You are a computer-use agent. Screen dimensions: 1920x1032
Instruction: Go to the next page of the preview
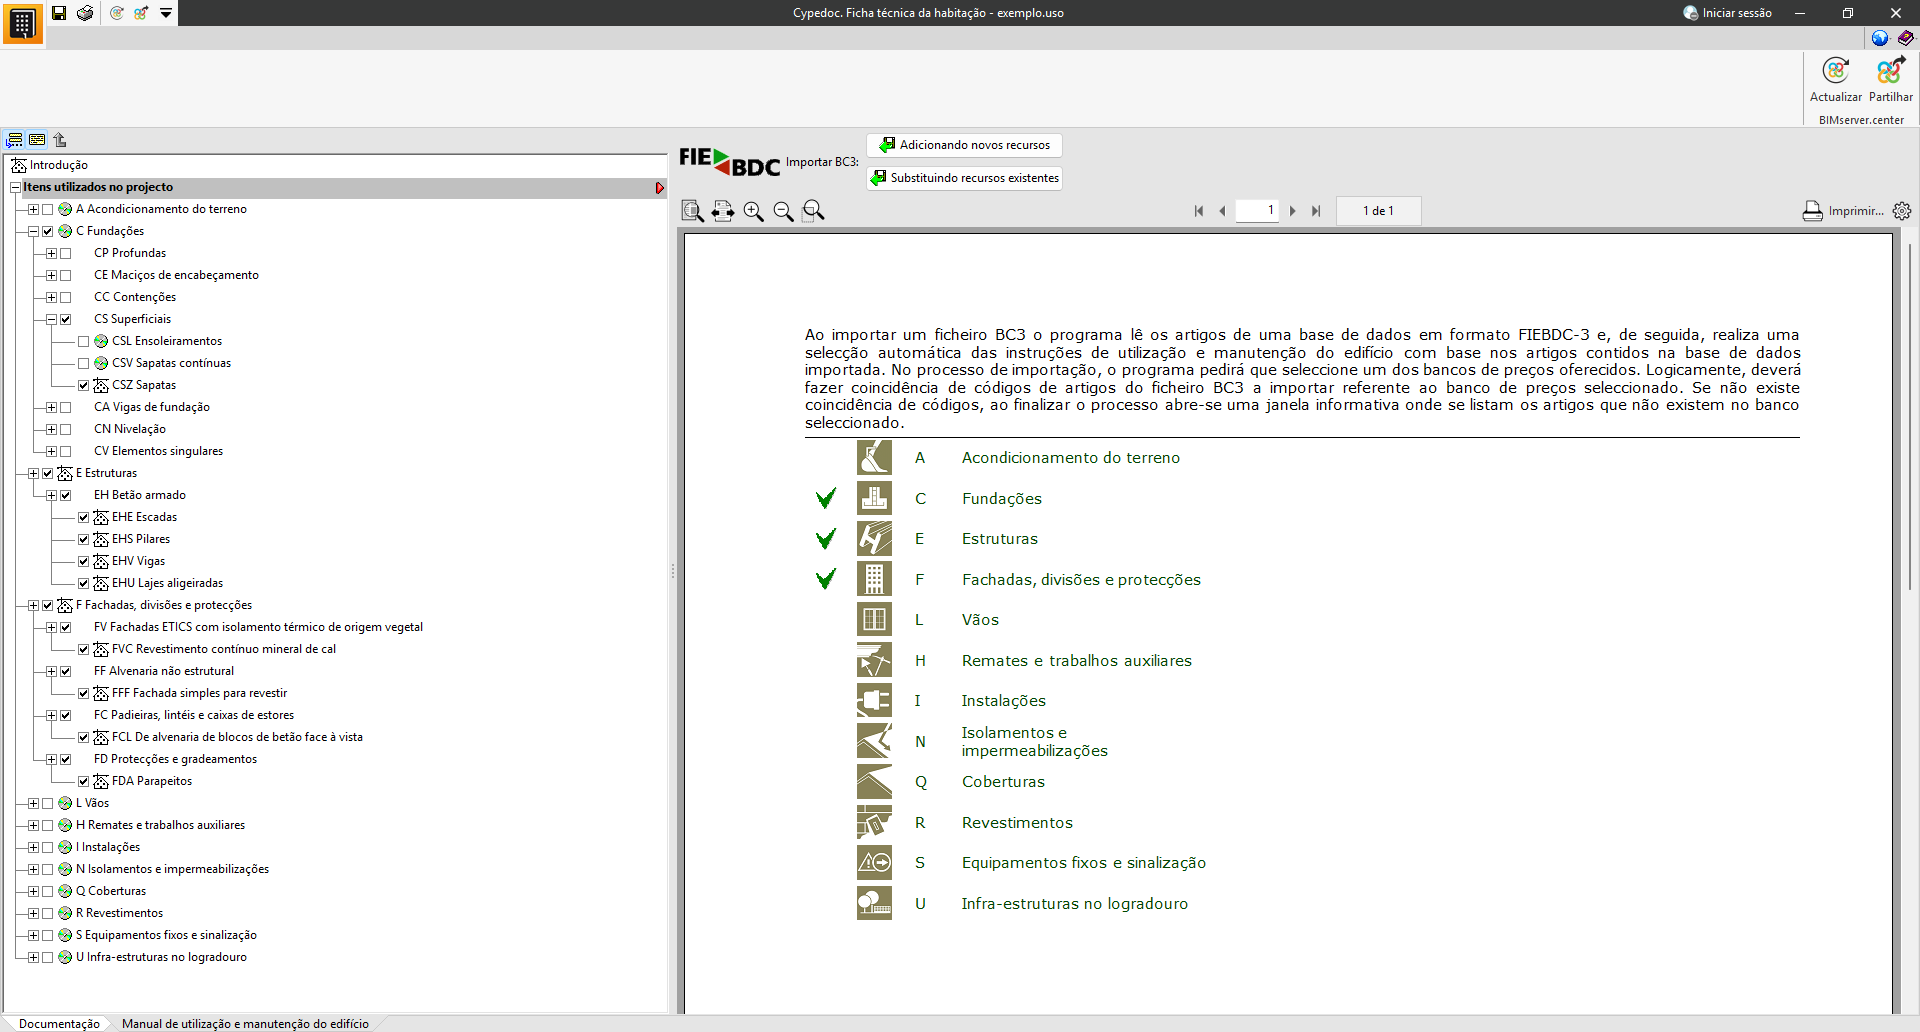[x=1293, y=211]
